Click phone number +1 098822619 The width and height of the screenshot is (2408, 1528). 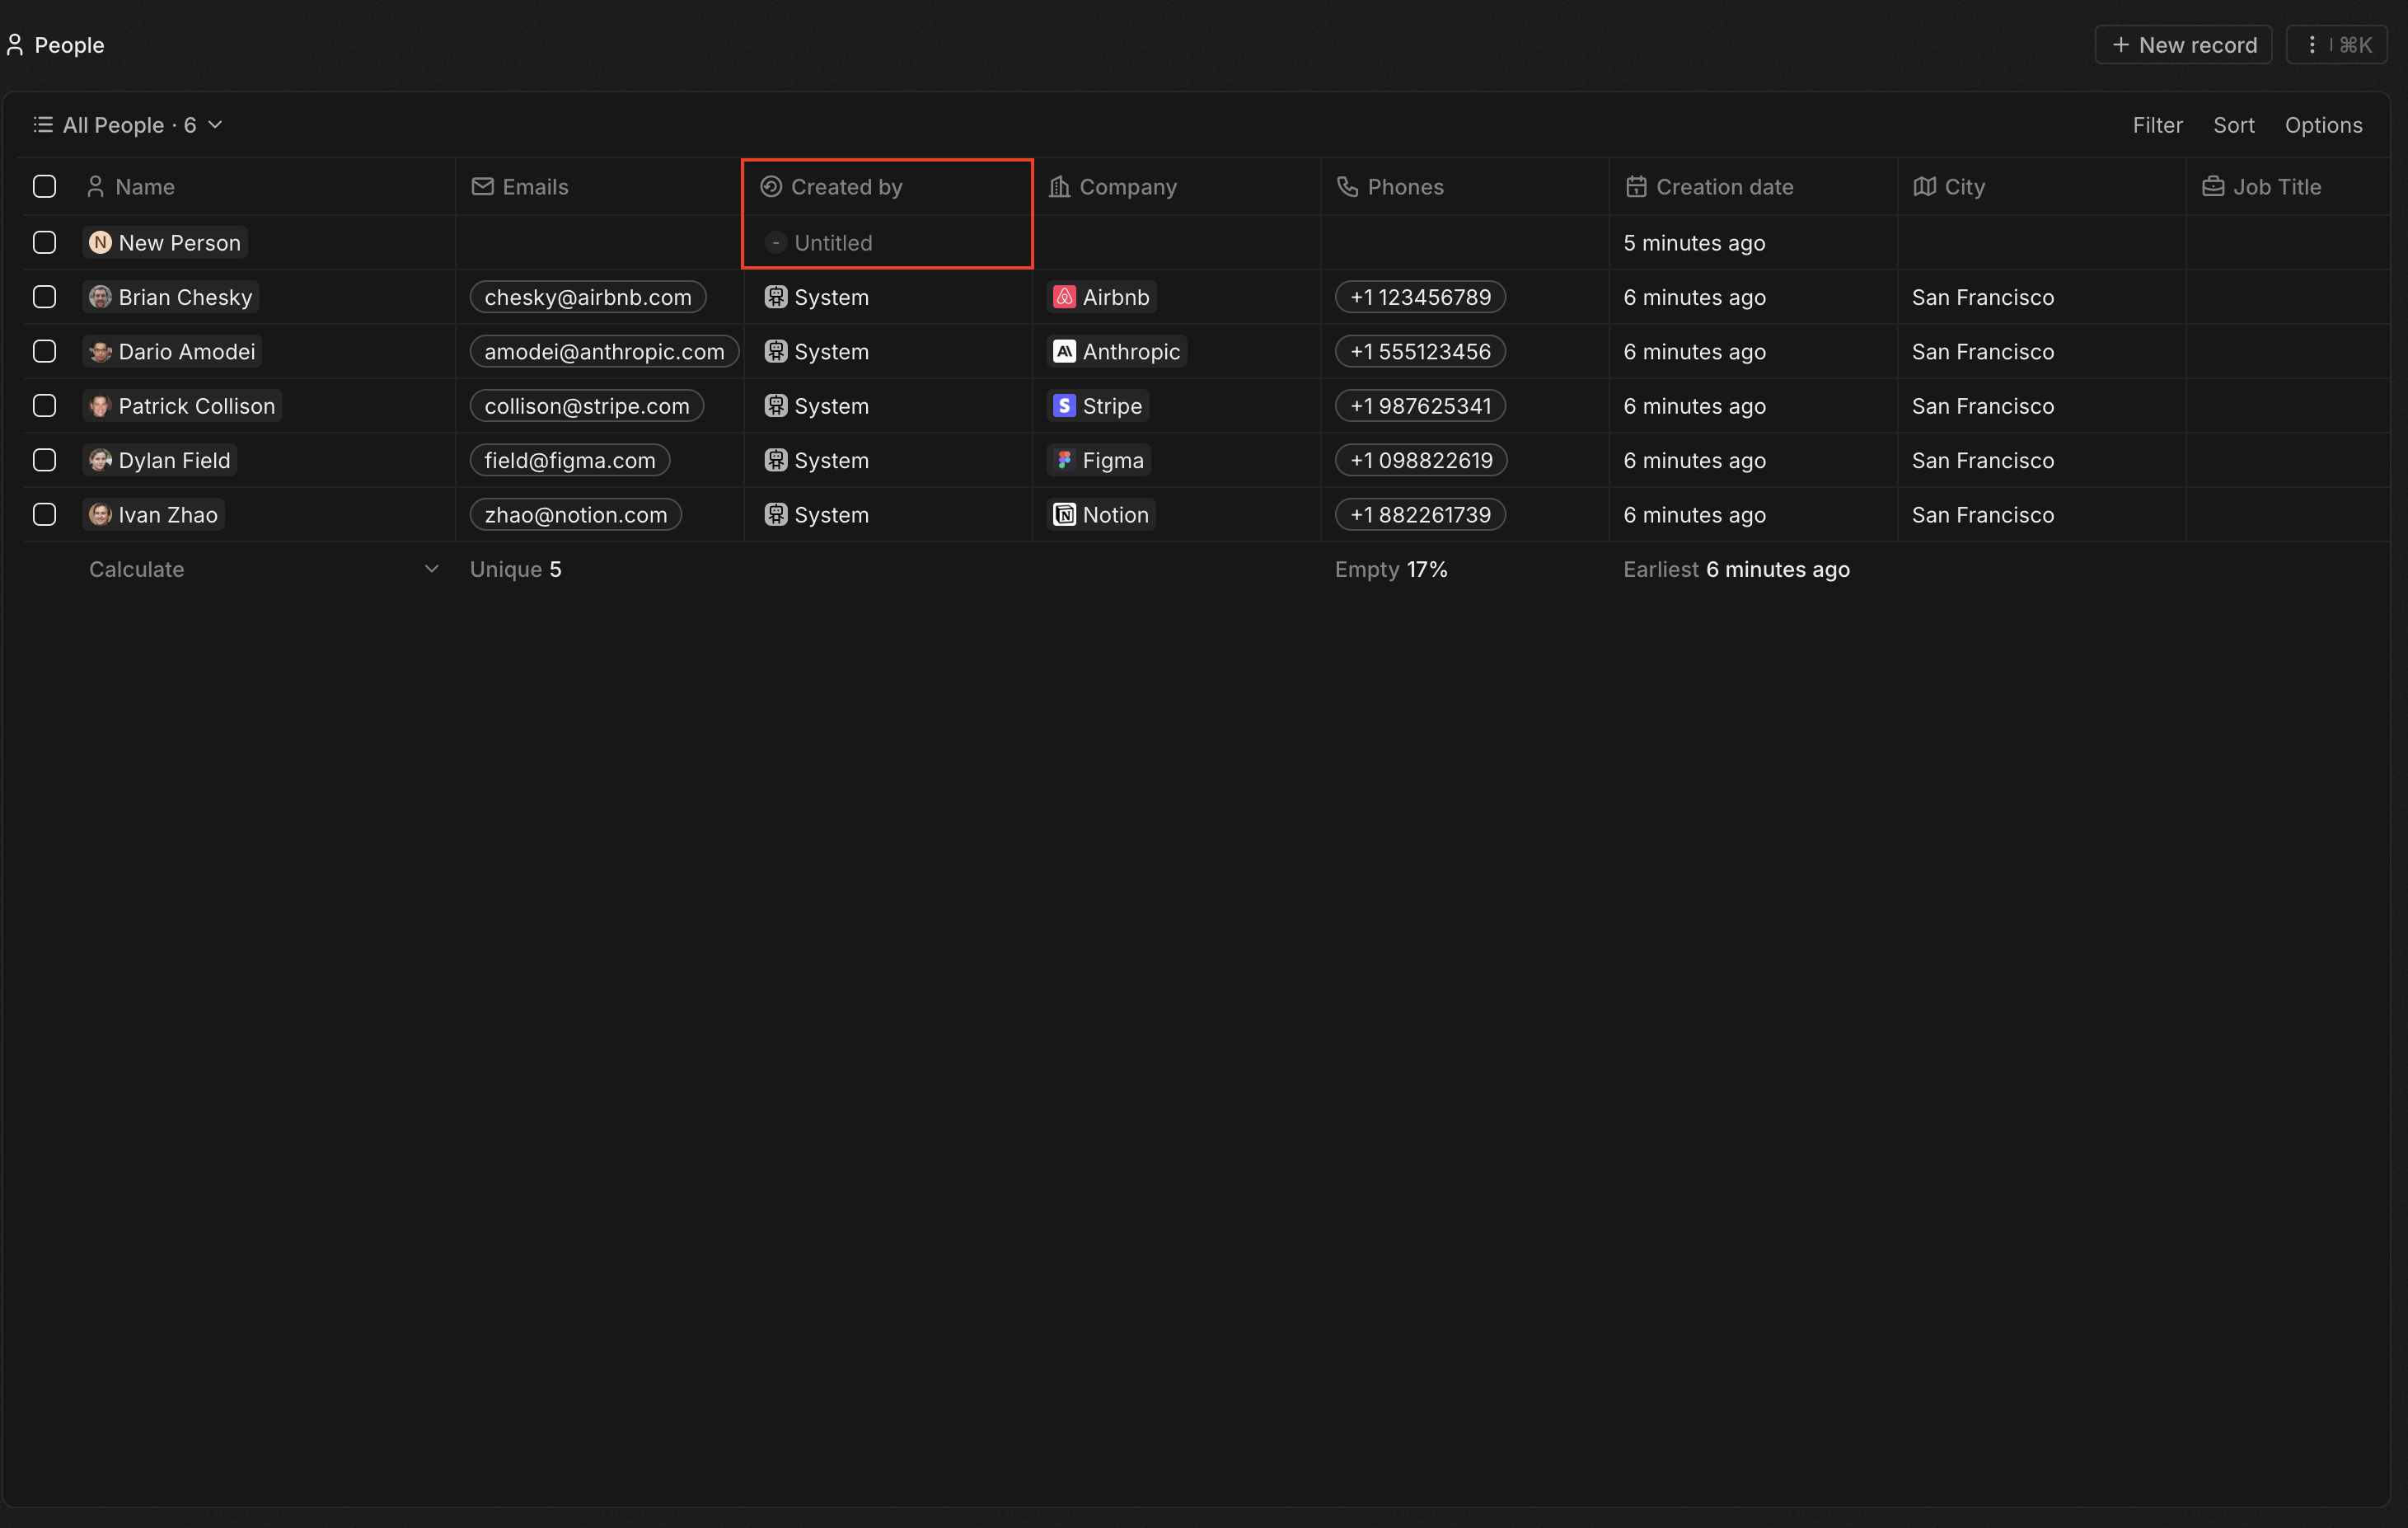pyautogui.click(x=1420, y=460)
